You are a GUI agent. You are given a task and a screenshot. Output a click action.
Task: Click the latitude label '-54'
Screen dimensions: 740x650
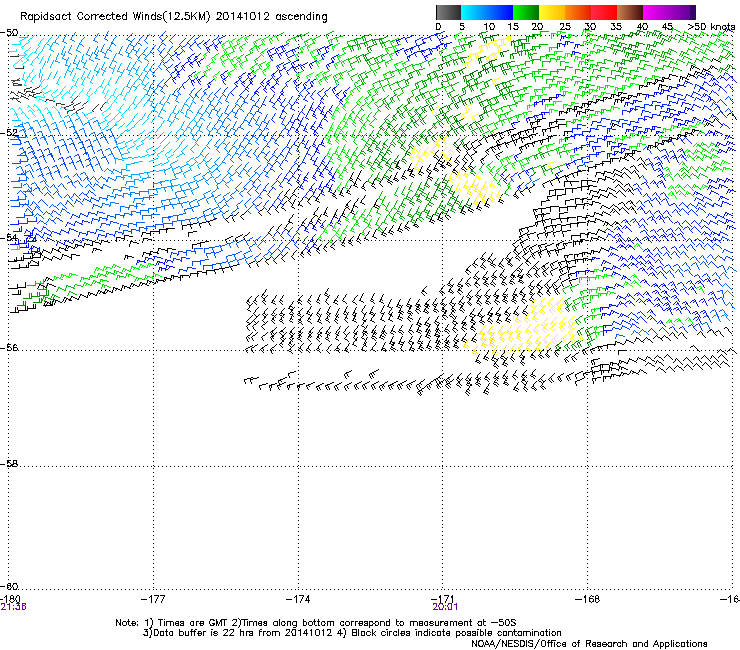tap(9, 237)
